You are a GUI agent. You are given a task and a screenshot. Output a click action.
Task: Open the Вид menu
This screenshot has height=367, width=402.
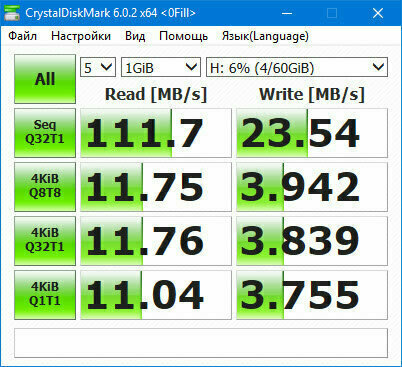(x=135, y=36)
